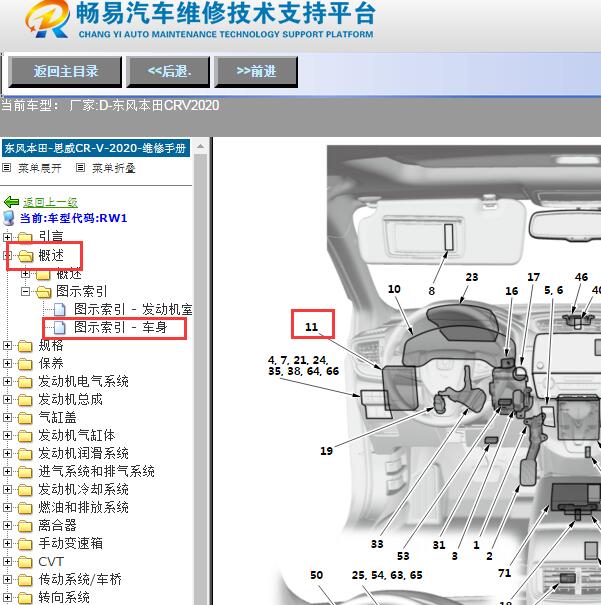Click the computer icon beside 当前:车型代码:RW1
Screen dimensions: 601x605
coord(8,218)
